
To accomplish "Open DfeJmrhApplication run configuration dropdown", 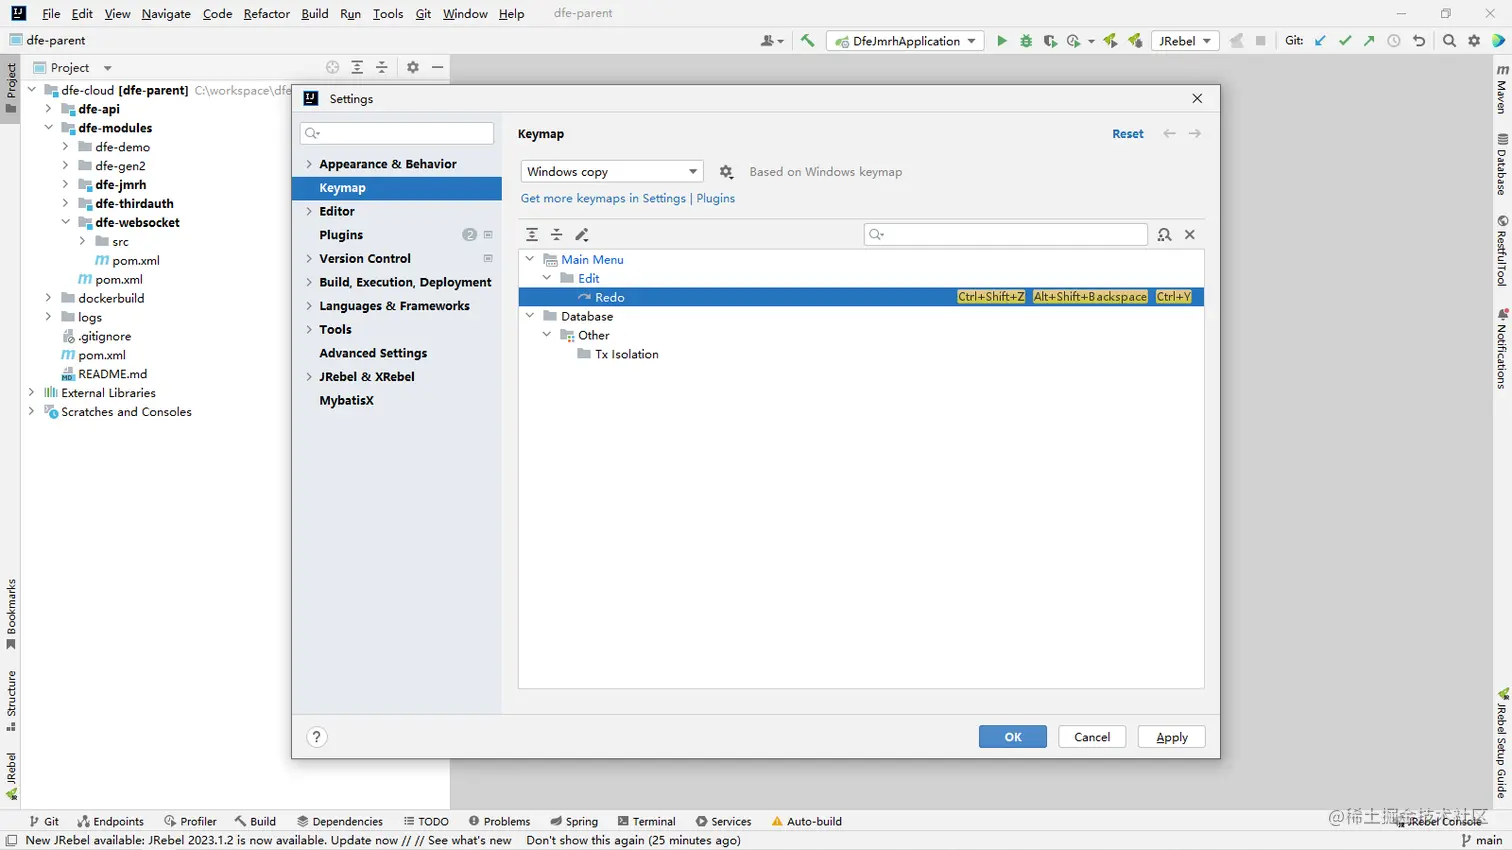I will point(906,41).
